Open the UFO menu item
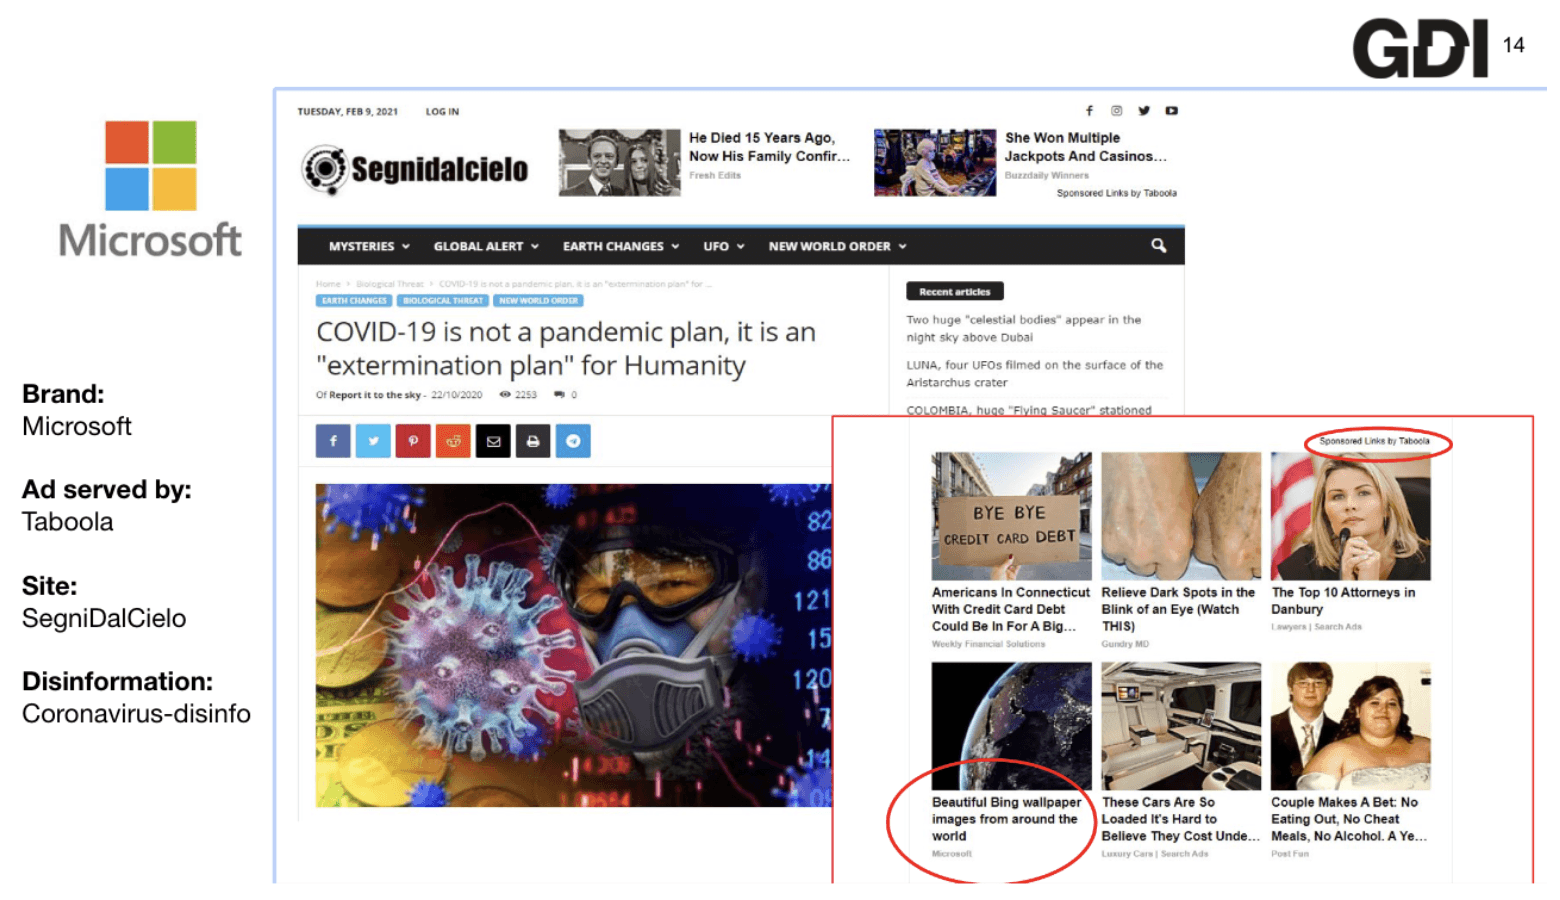Viewport: 1560px width, 900px height. tap(723, 247)
